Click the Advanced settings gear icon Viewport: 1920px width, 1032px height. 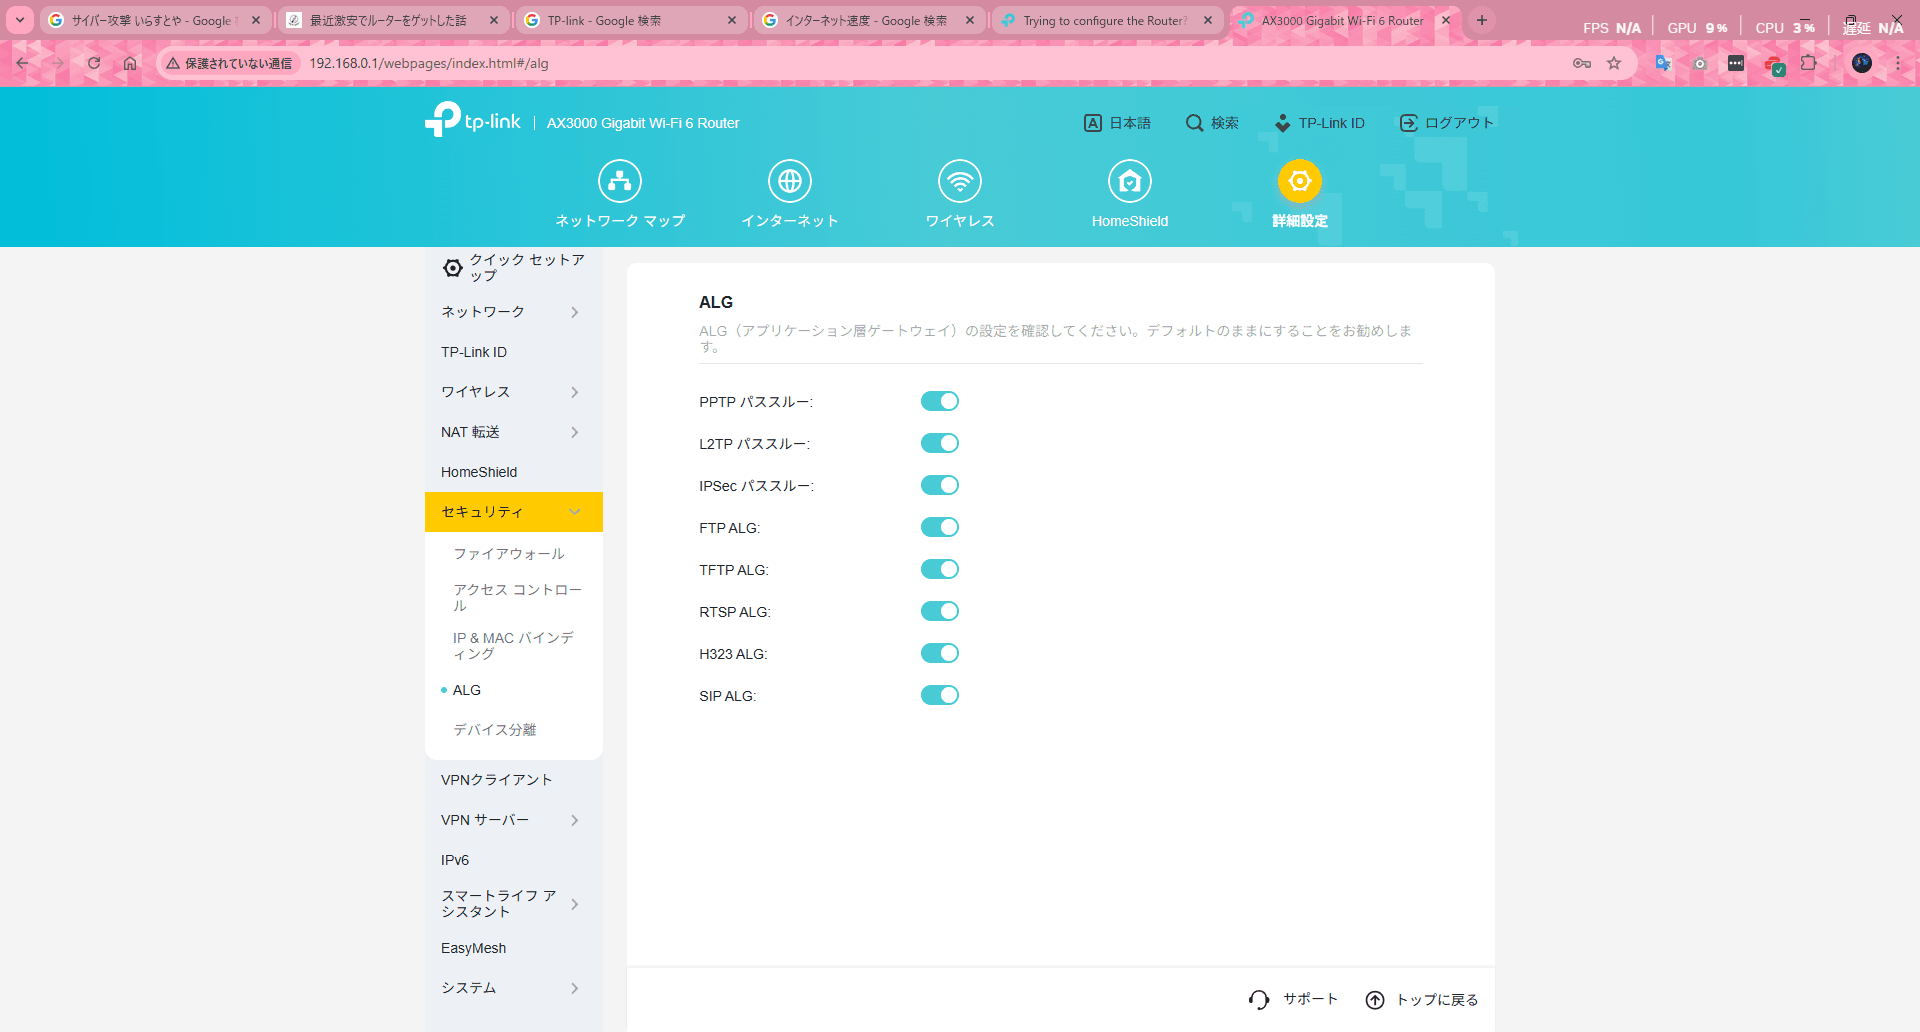click(1299, 181)
